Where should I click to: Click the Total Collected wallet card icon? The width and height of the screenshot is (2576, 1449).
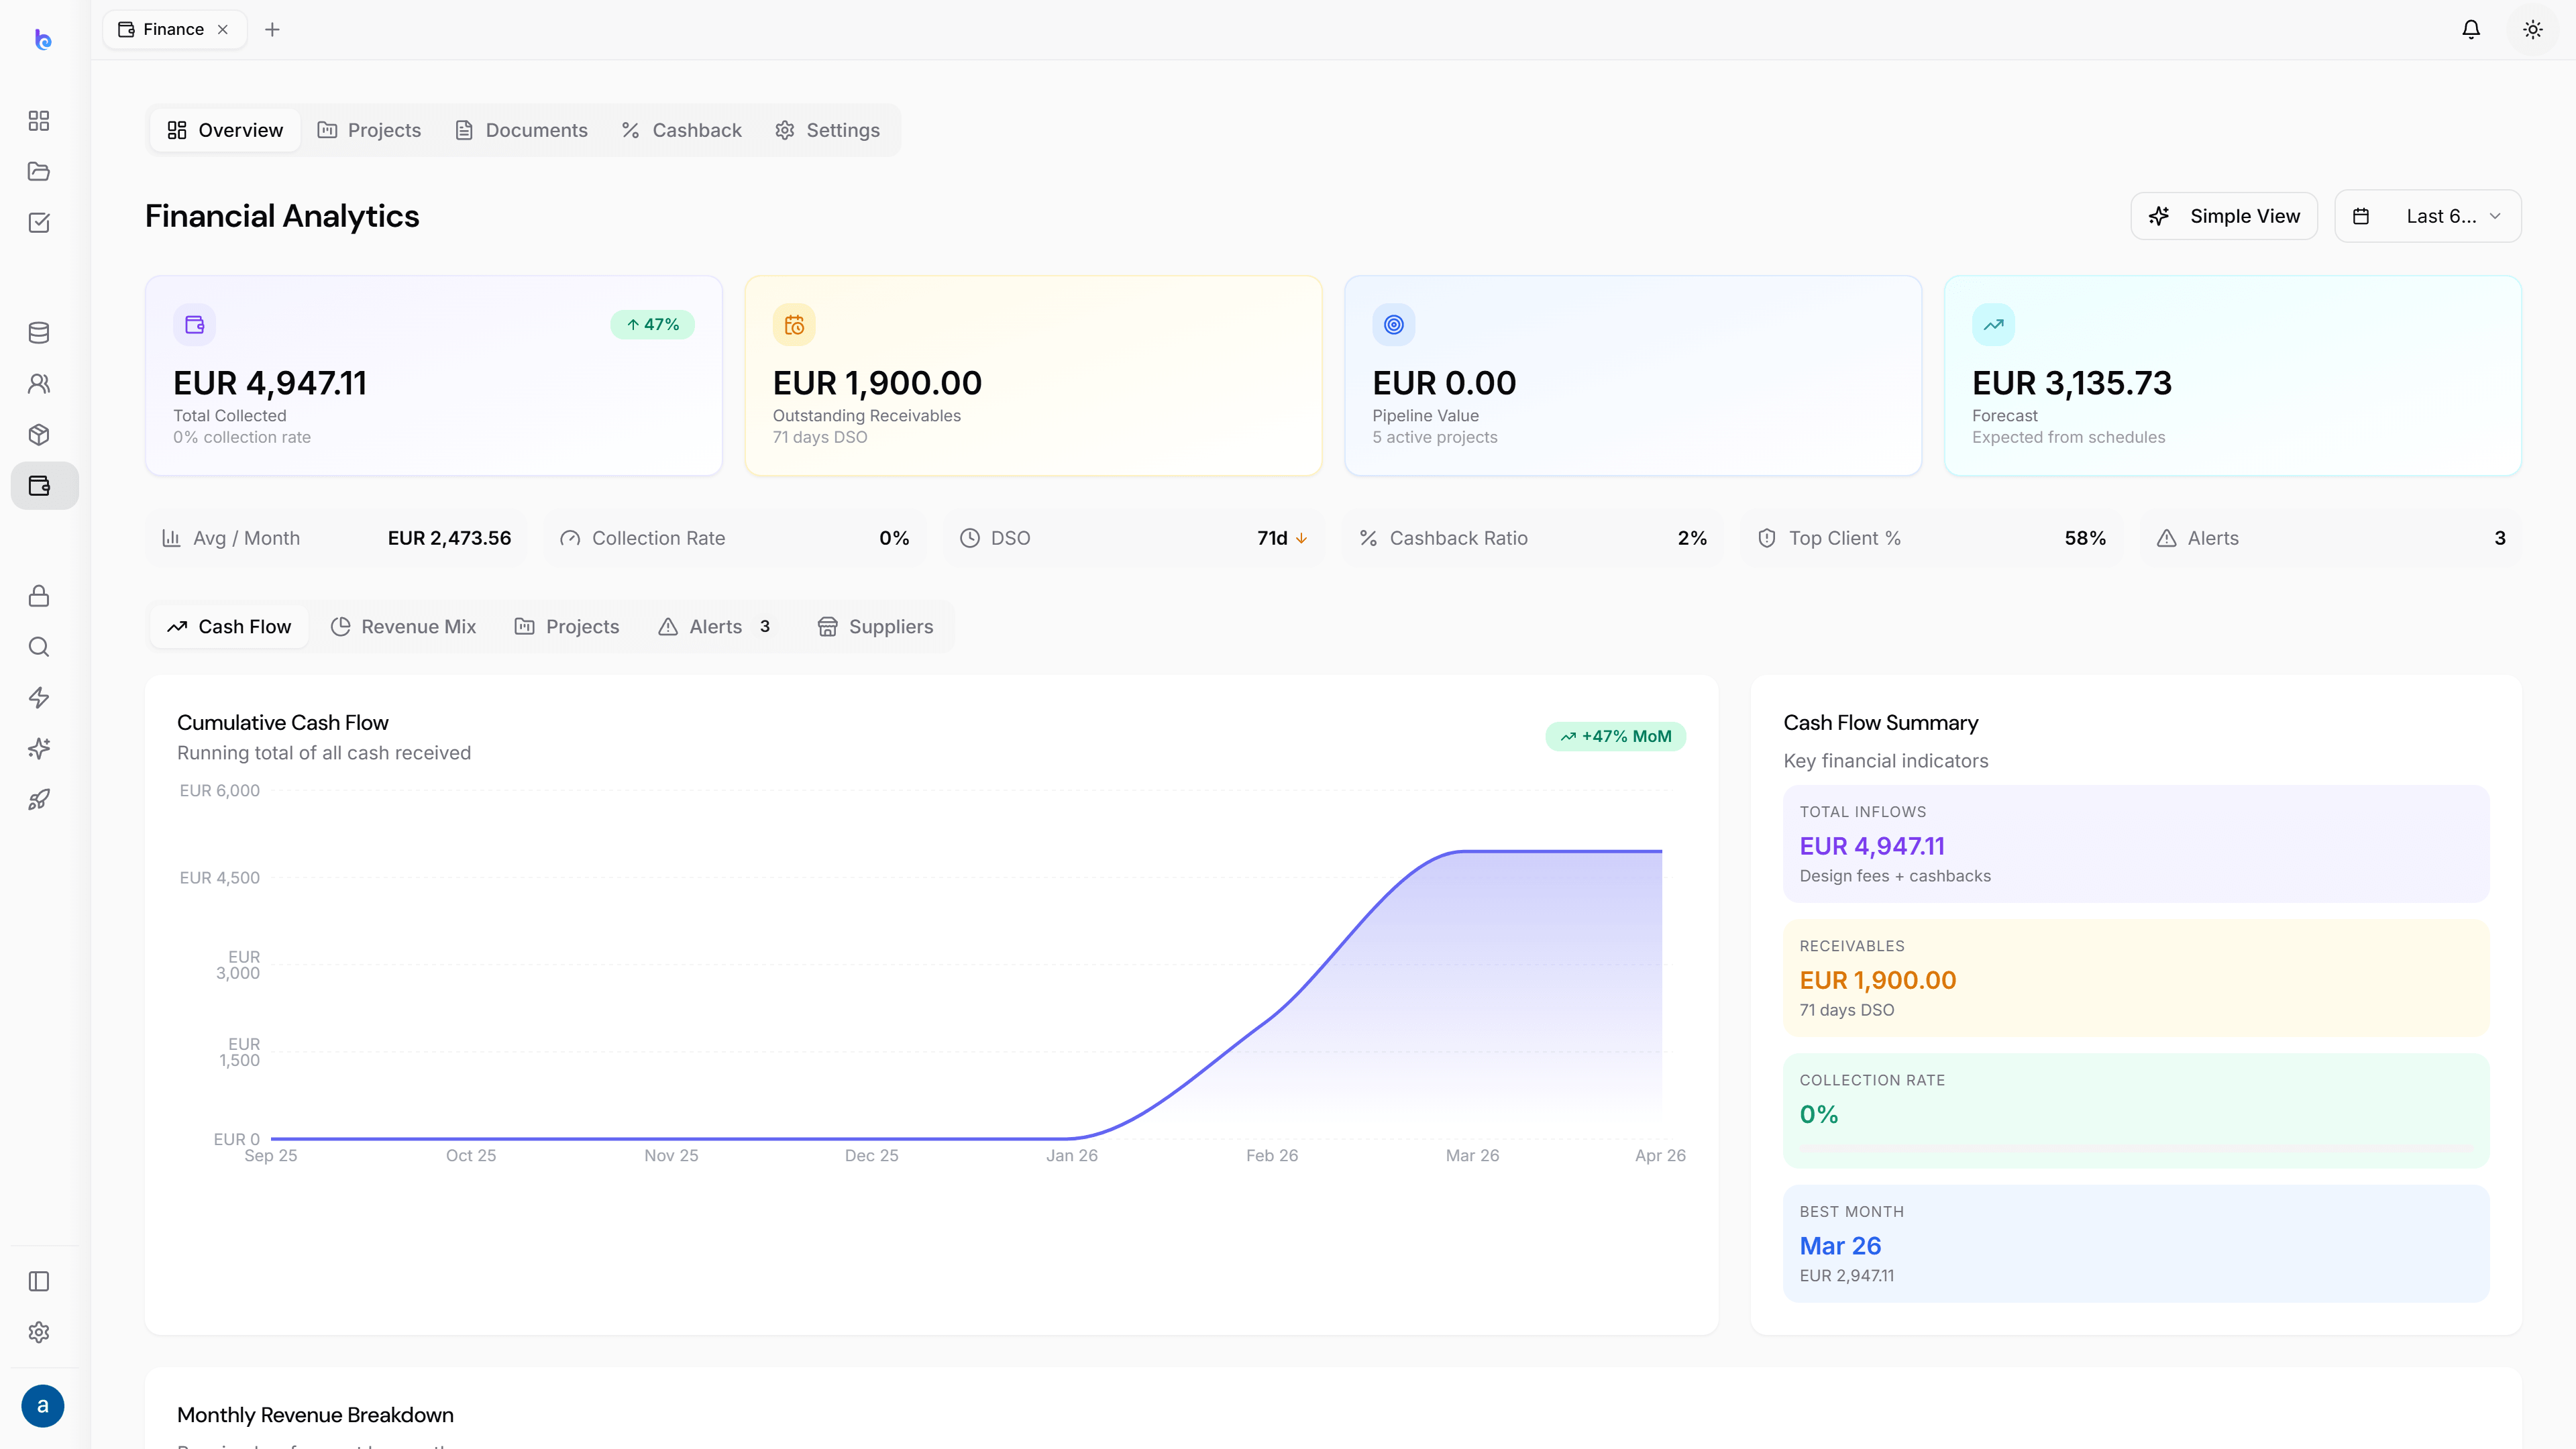coord(195,325)
